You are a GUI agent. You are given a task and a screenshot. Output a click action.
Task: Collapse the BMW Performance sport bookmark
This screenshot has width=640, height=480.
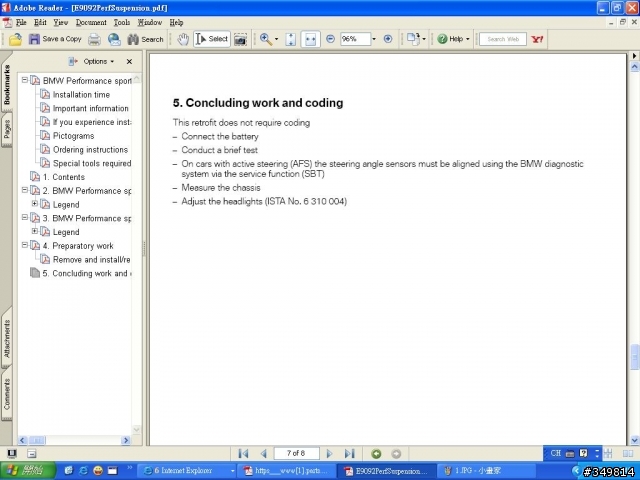[25, 80]
